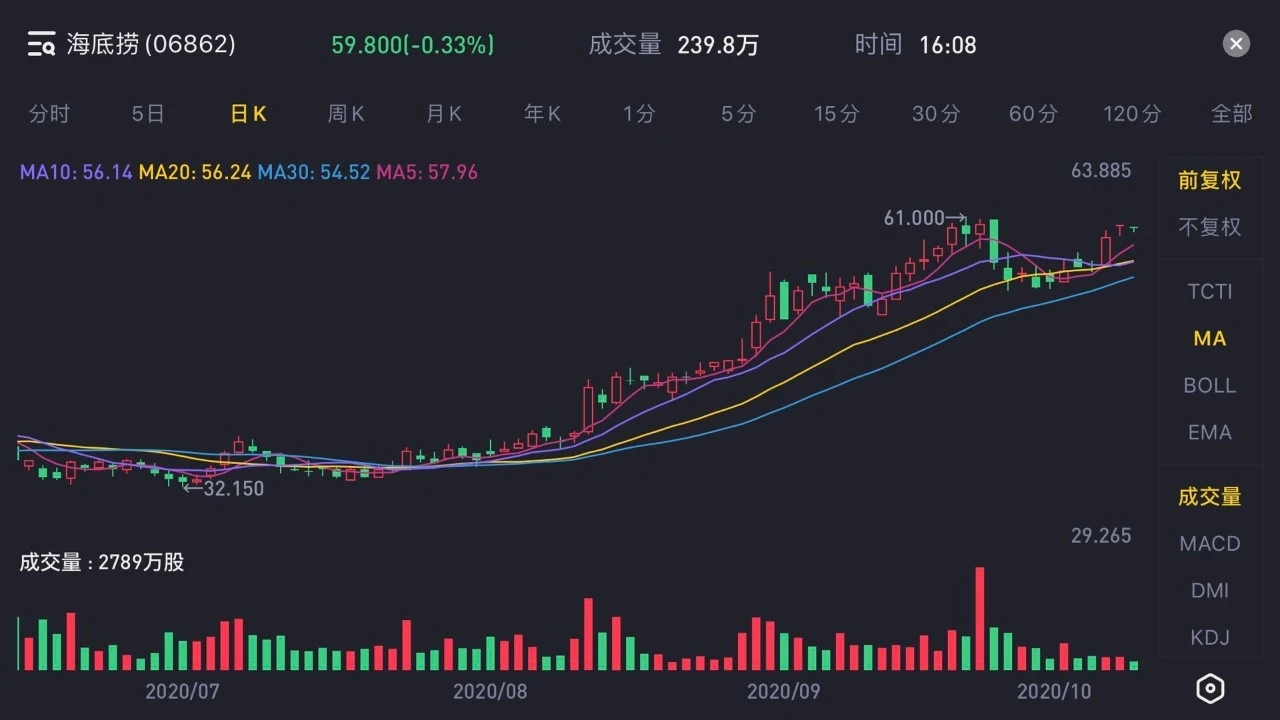Open the stock search list icon

click(x=41, y=44)
